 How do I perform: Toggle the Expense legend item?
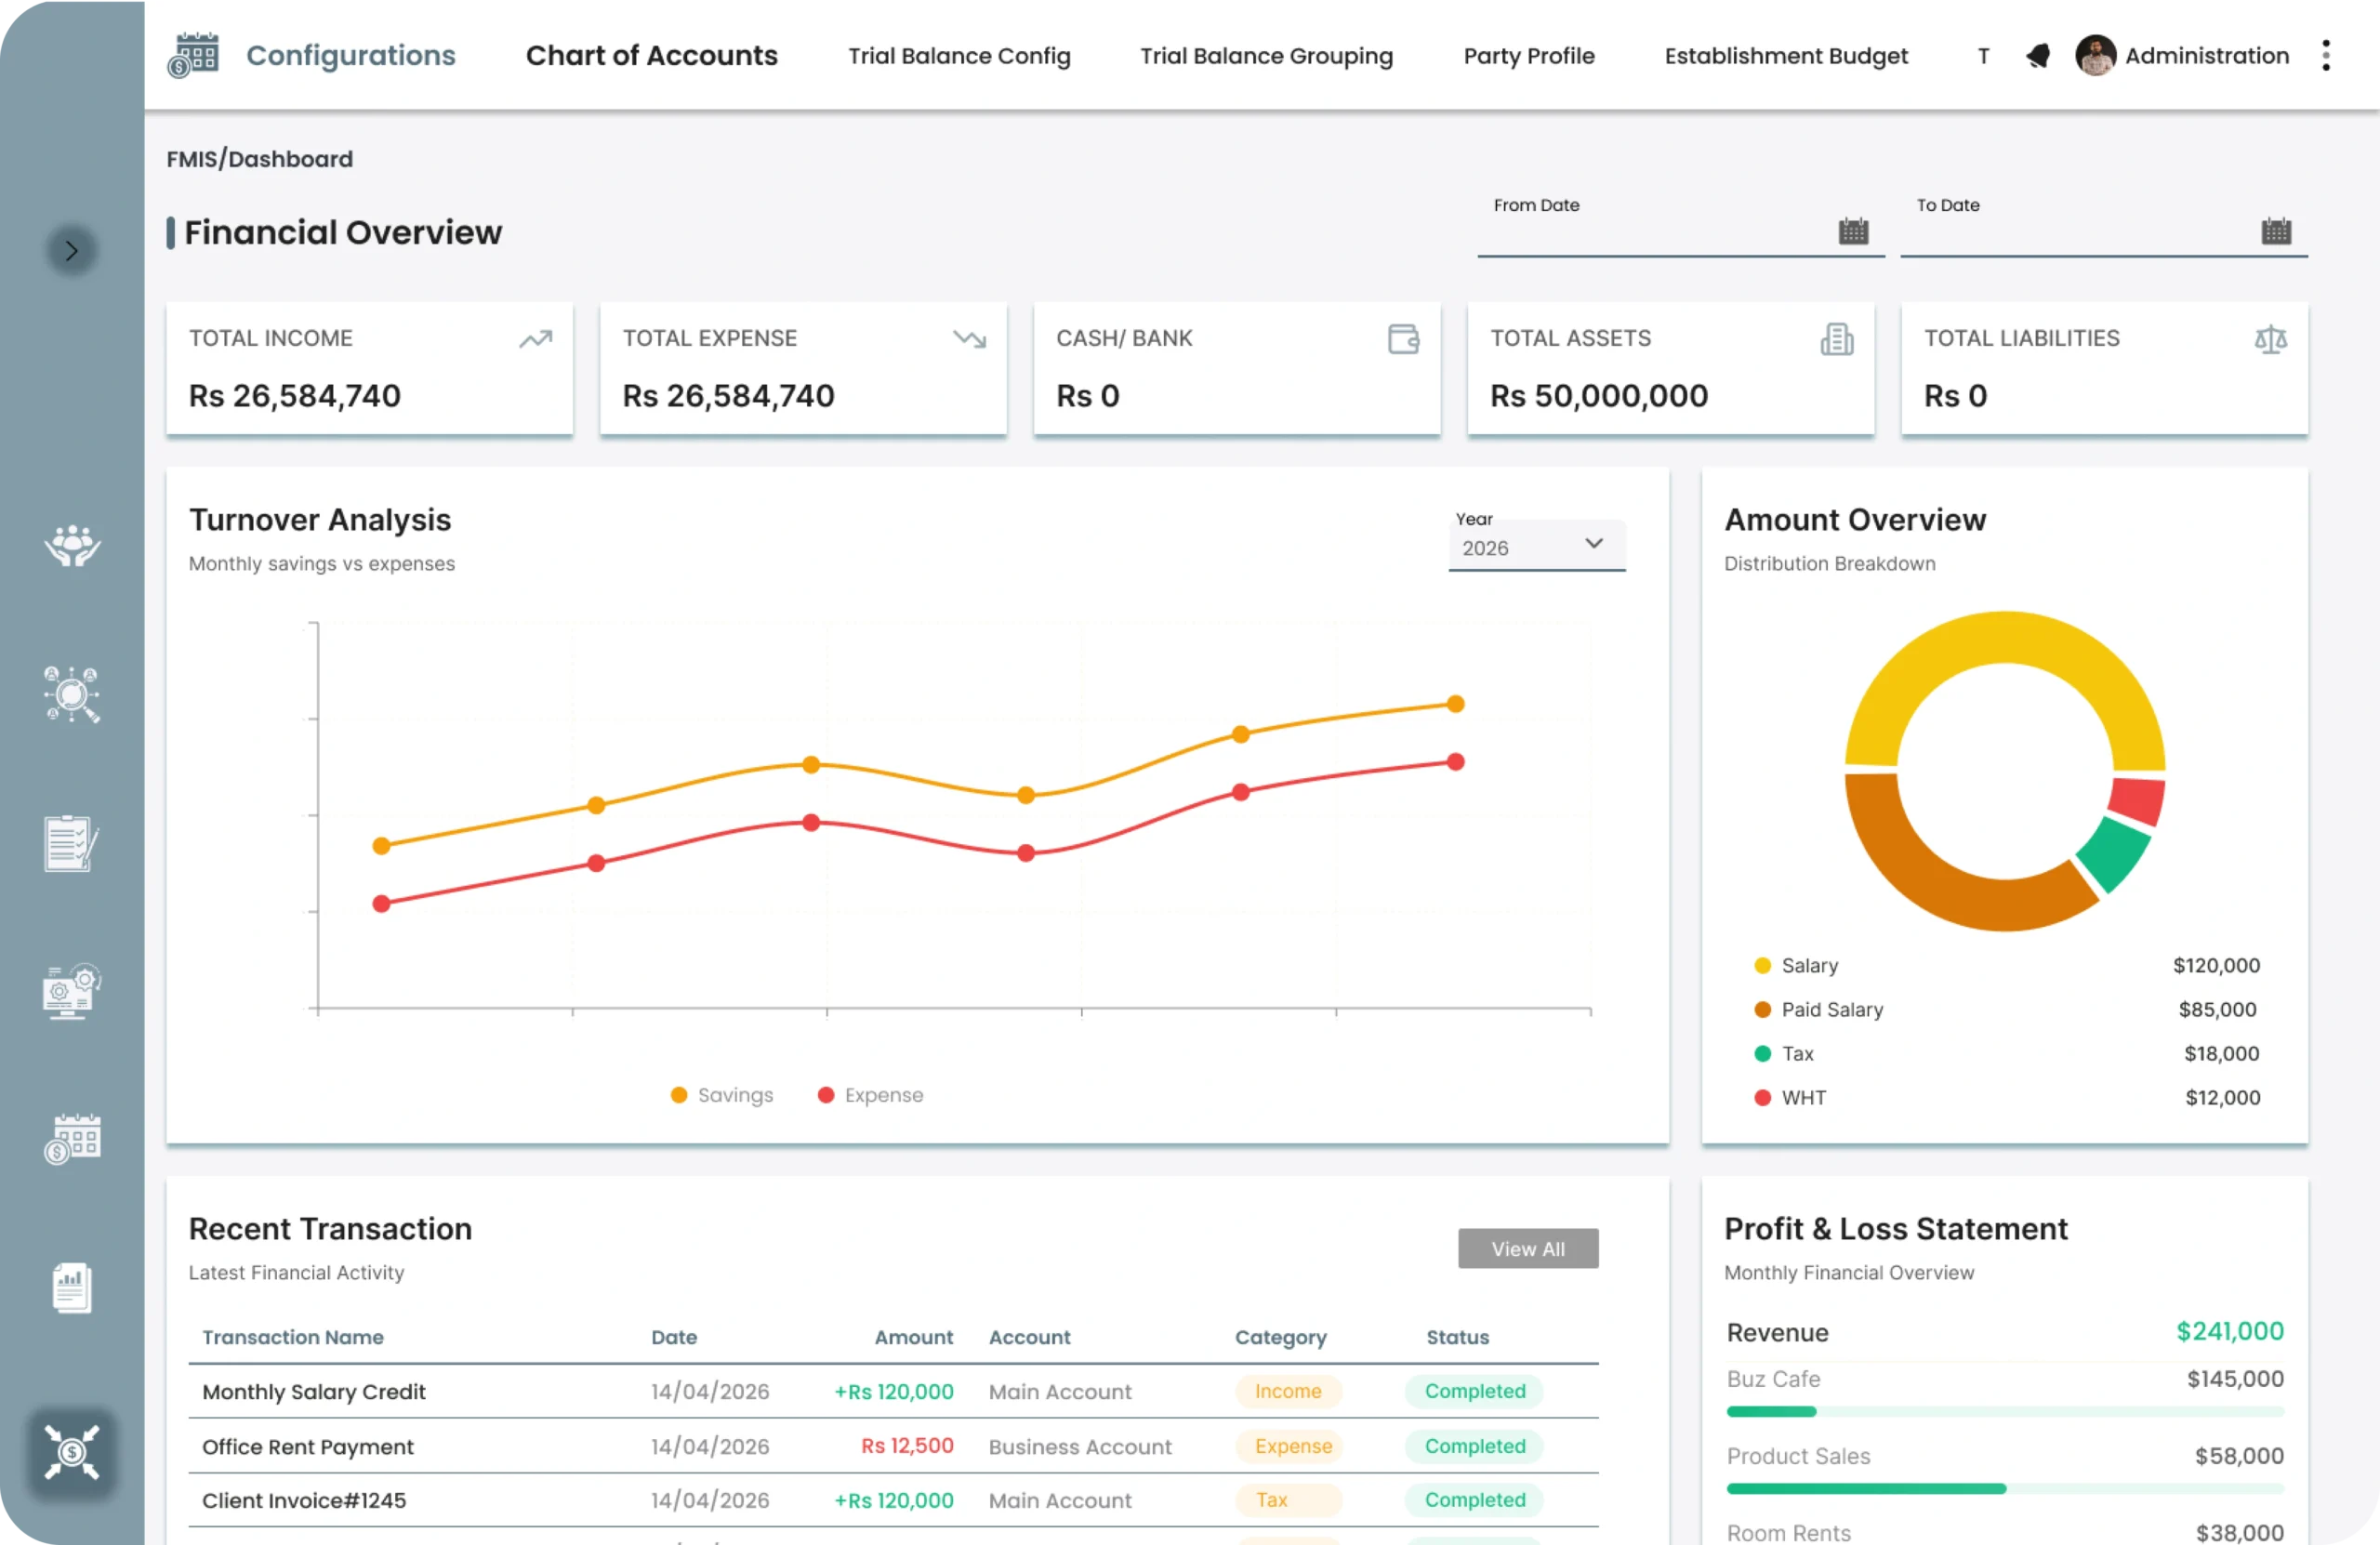pos(870,1095)
